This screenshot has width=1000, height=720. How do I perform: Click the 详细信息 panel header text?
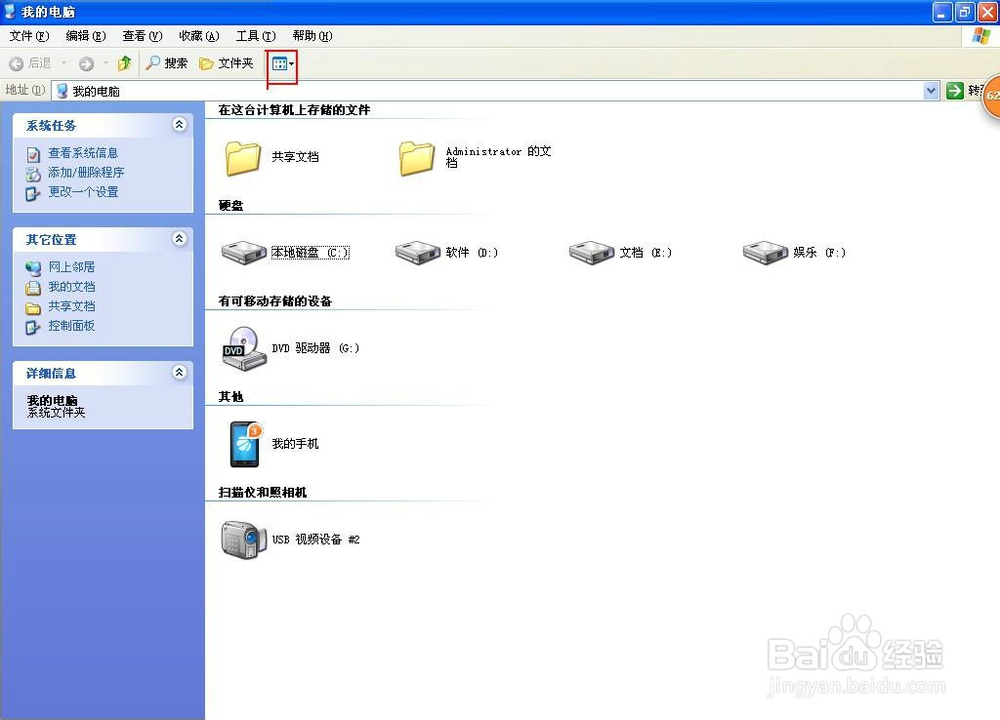pyautogui.click(x=51, y=373)
